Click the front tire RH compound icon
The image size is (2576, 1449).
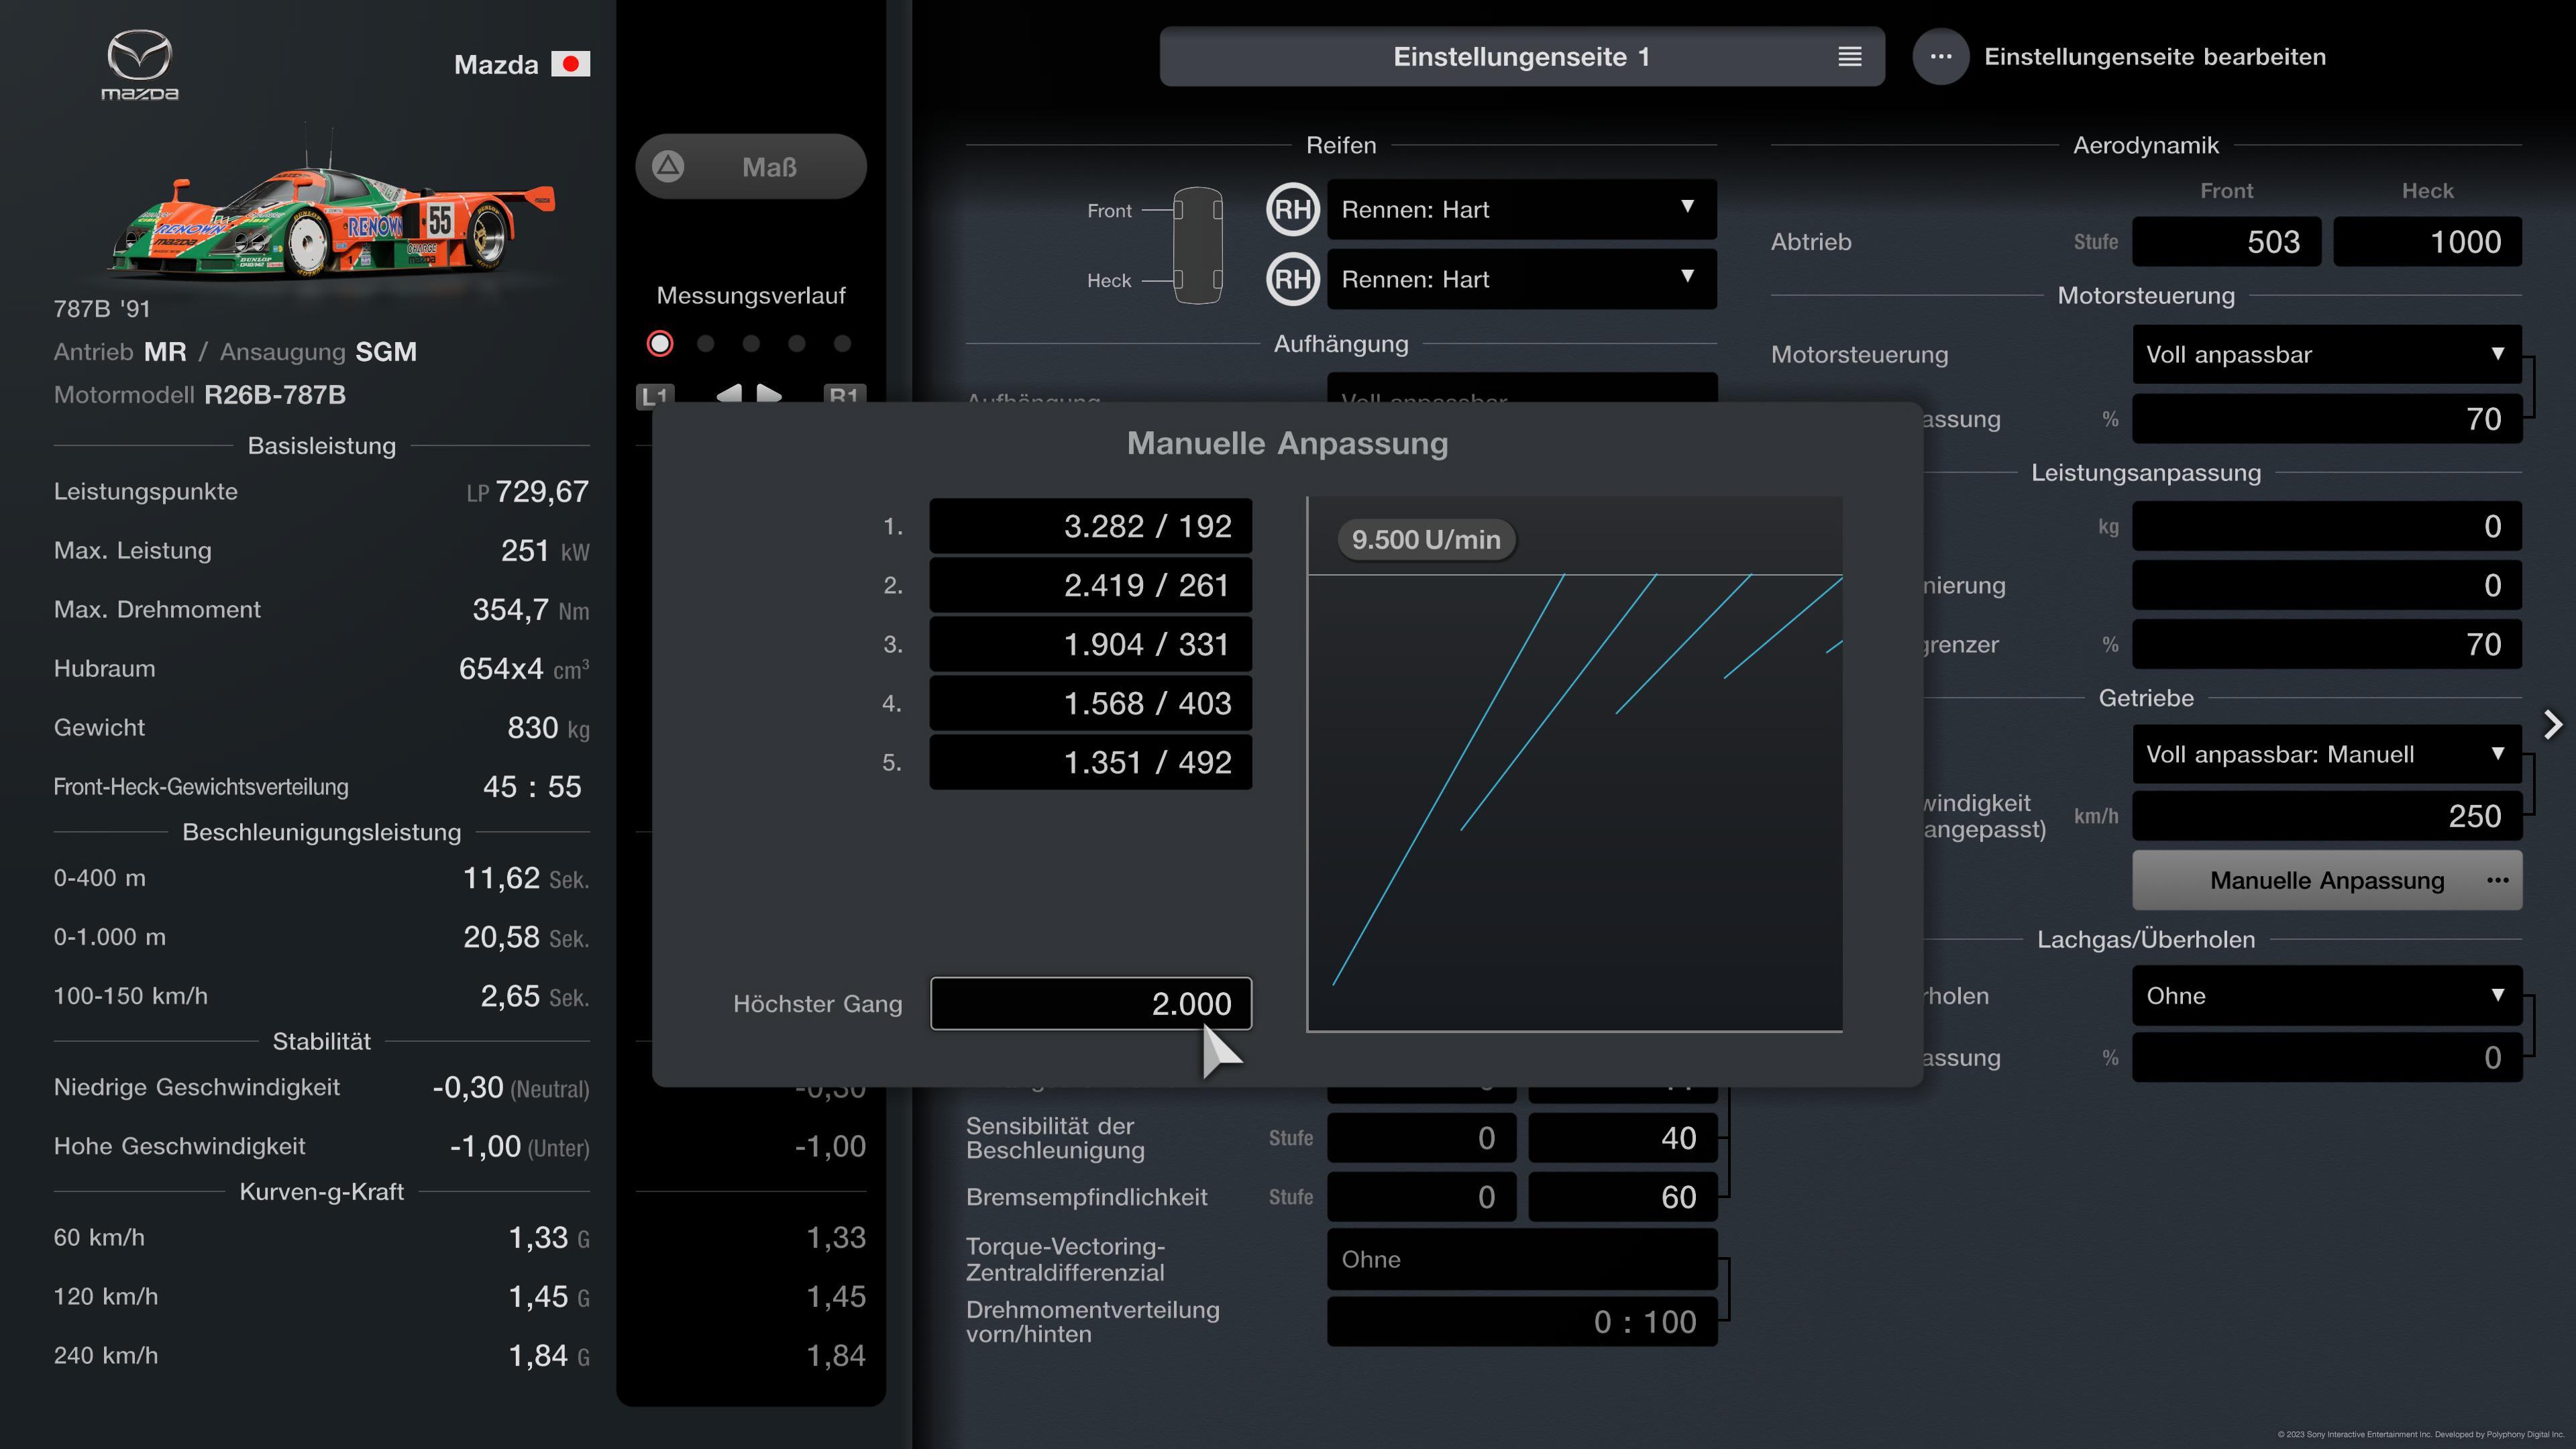click(x=1293, y=210)
